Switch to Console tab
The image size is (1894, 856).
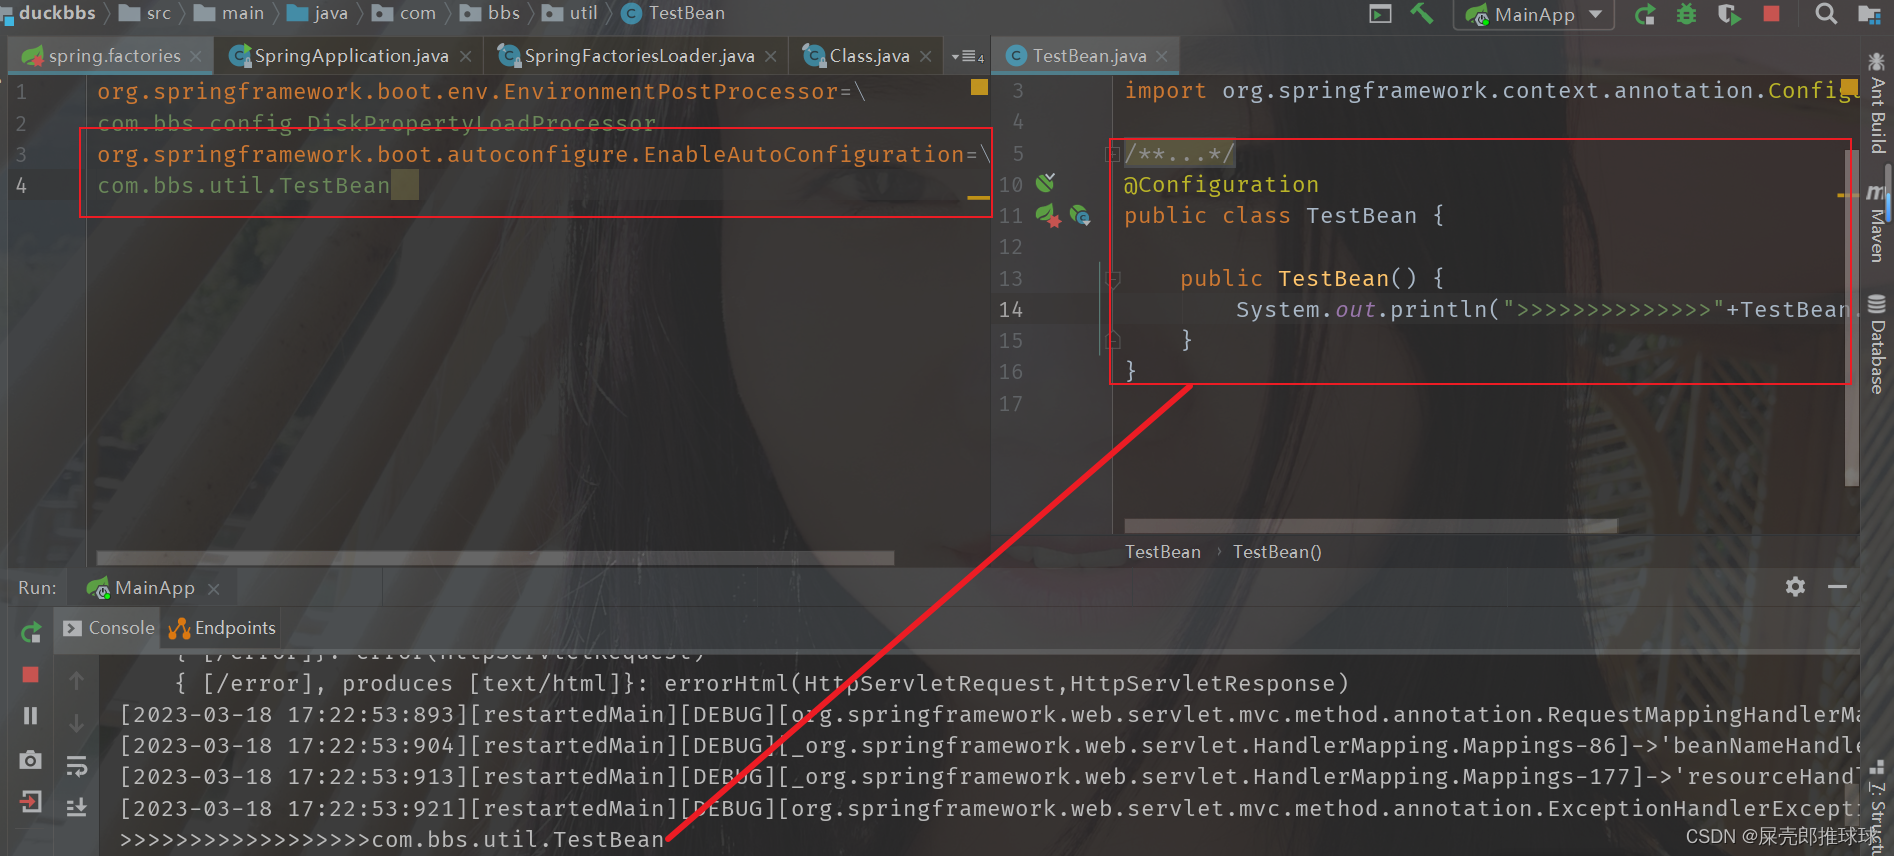[108, 628]
